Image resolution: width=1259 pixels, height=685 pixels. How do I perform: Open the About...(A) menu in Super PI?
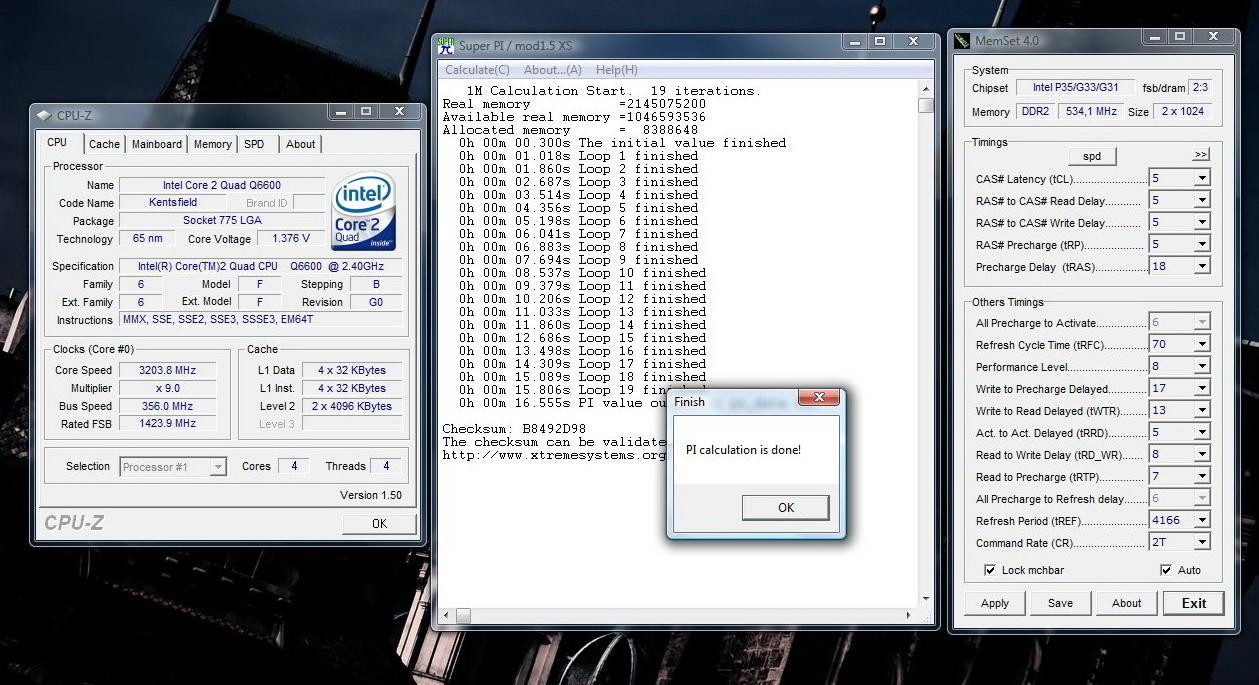pos(553,70)
